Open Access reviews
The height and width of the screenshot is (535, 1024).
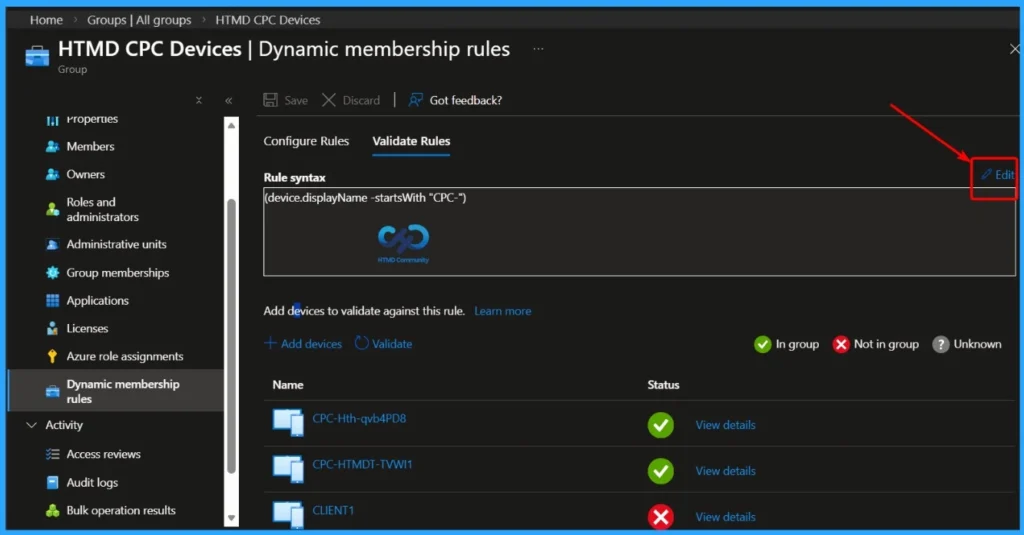[103, 454]
